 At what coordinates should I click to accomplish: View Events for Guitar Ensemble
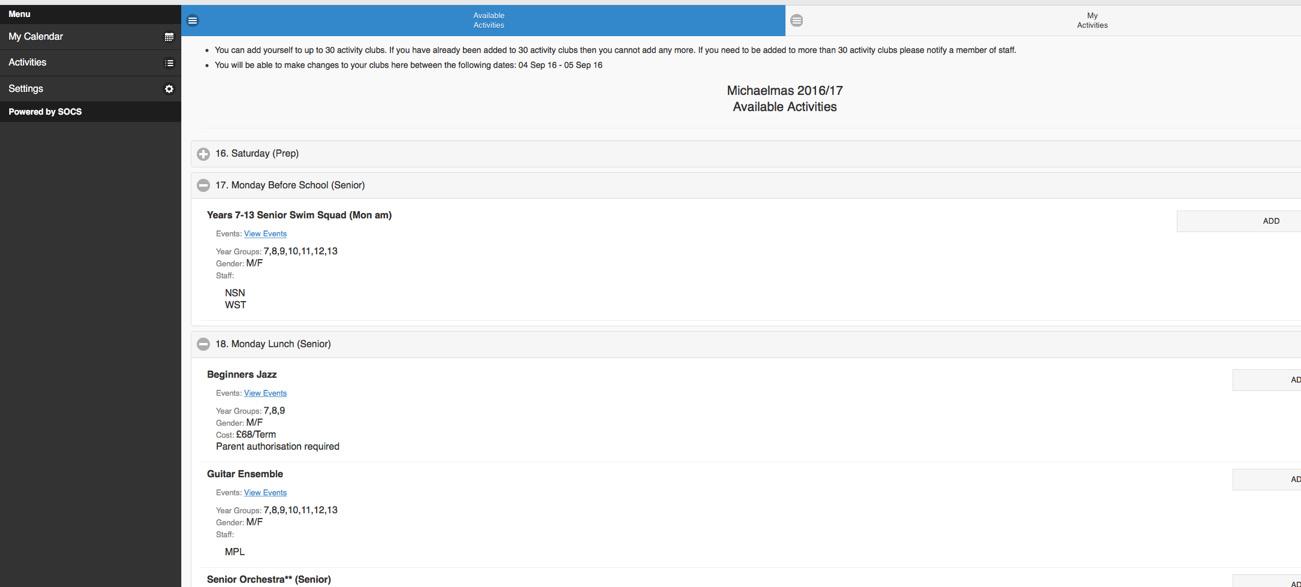265,493
